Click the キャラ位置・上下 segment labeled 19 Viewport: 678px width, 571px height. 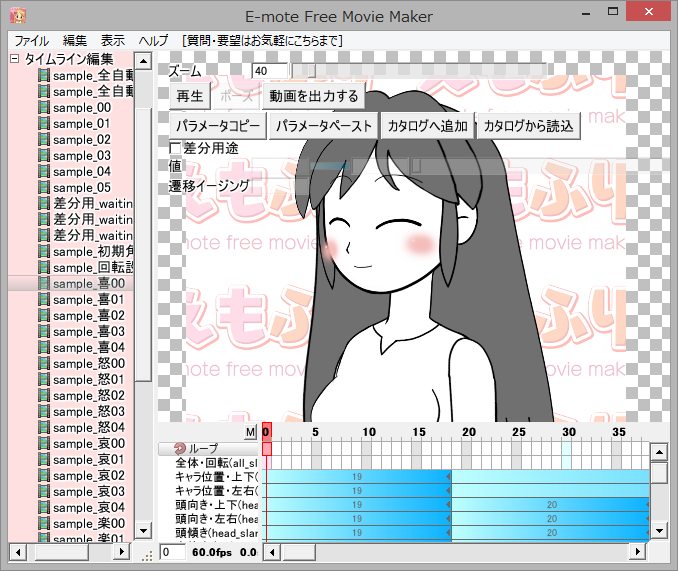(x=357, y=477)
